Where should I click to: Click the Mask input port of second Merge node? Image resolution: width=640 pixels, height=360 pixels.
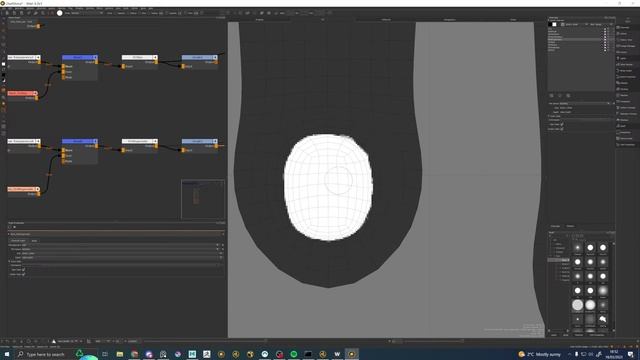coord(64,161)
